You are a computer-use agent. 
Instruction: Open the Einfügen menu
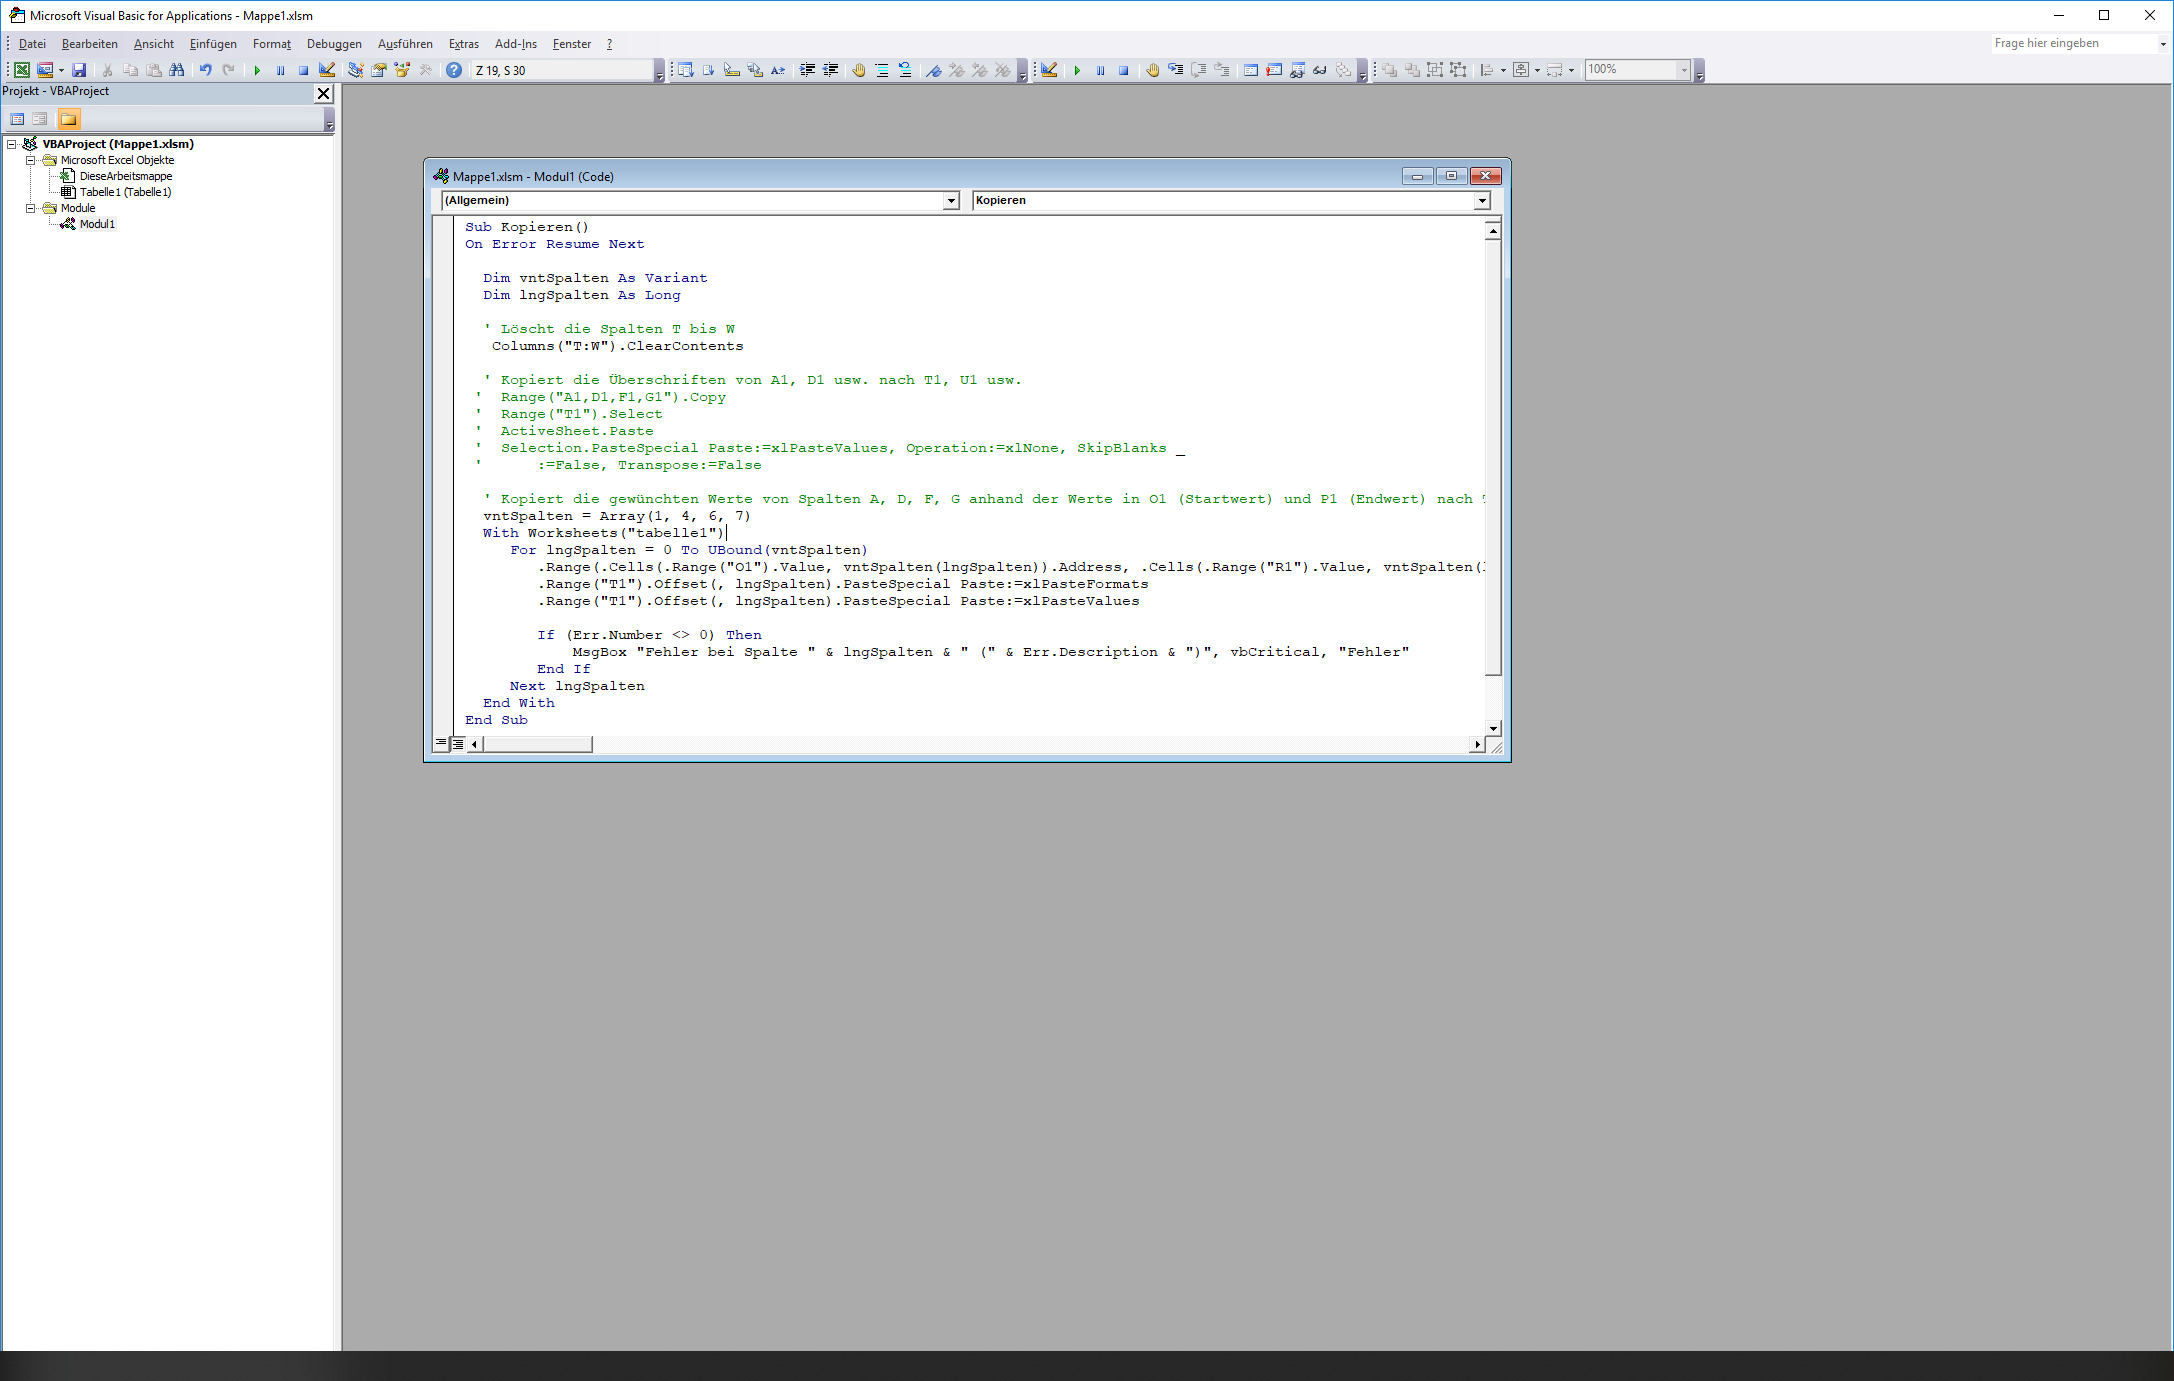click(213, 44)
